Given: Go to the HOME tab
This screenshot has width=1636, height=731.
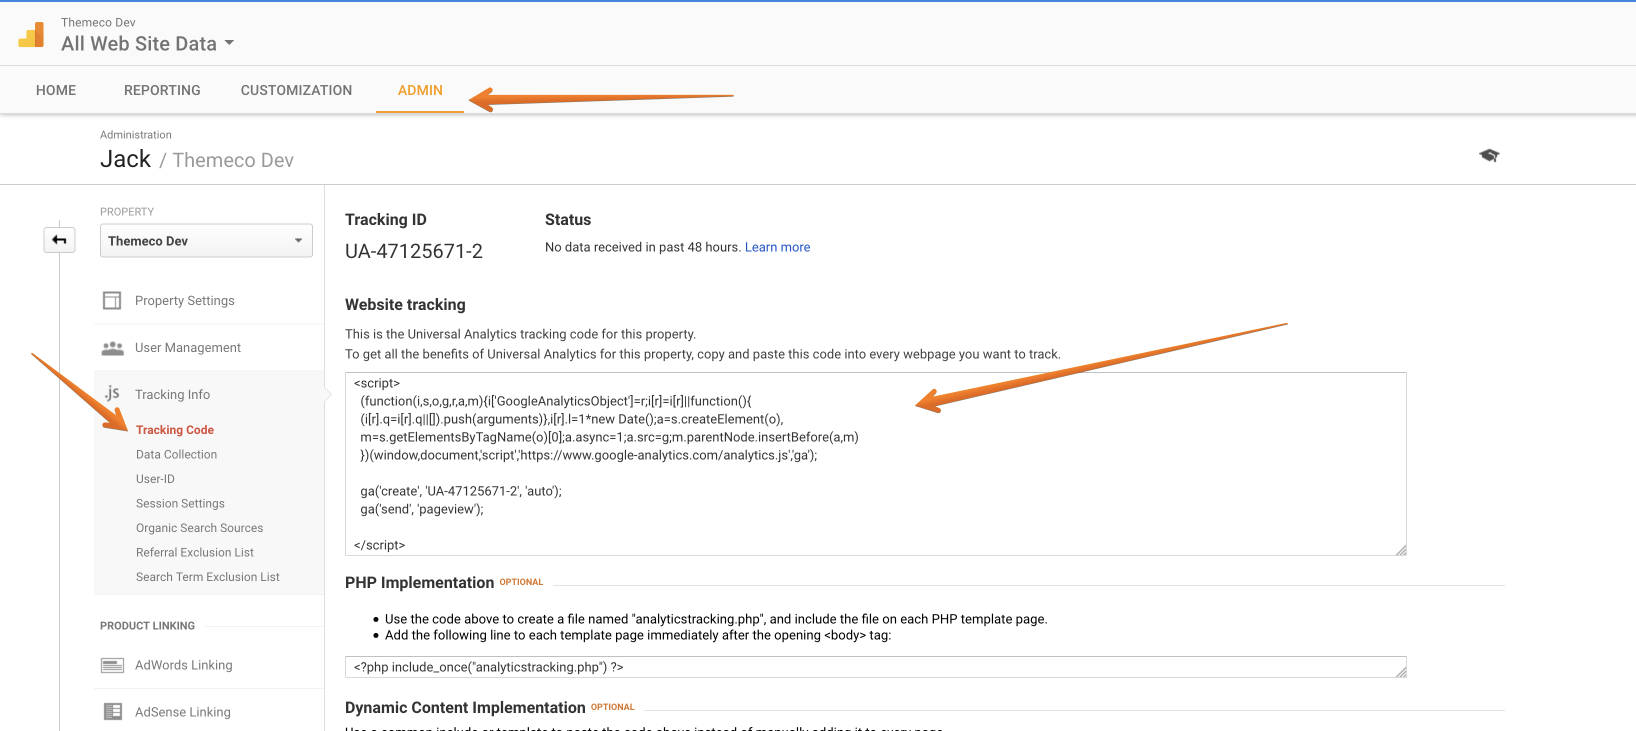Looking at the screenshot, I should click(56, 90).
